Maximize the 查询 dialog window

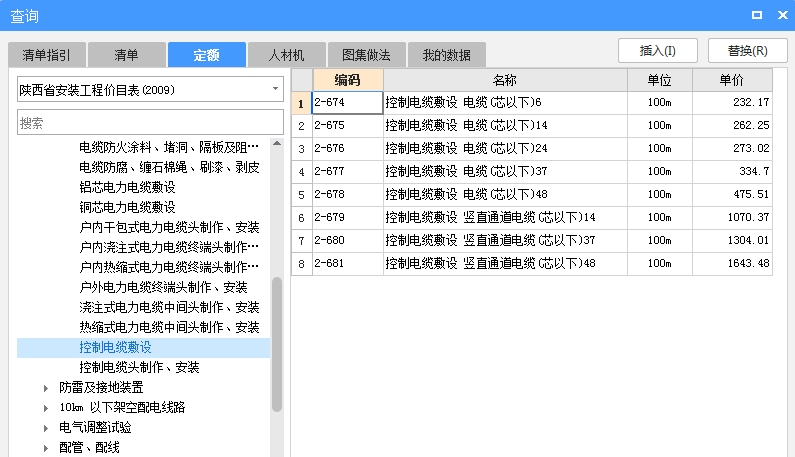tap(756, 15)
